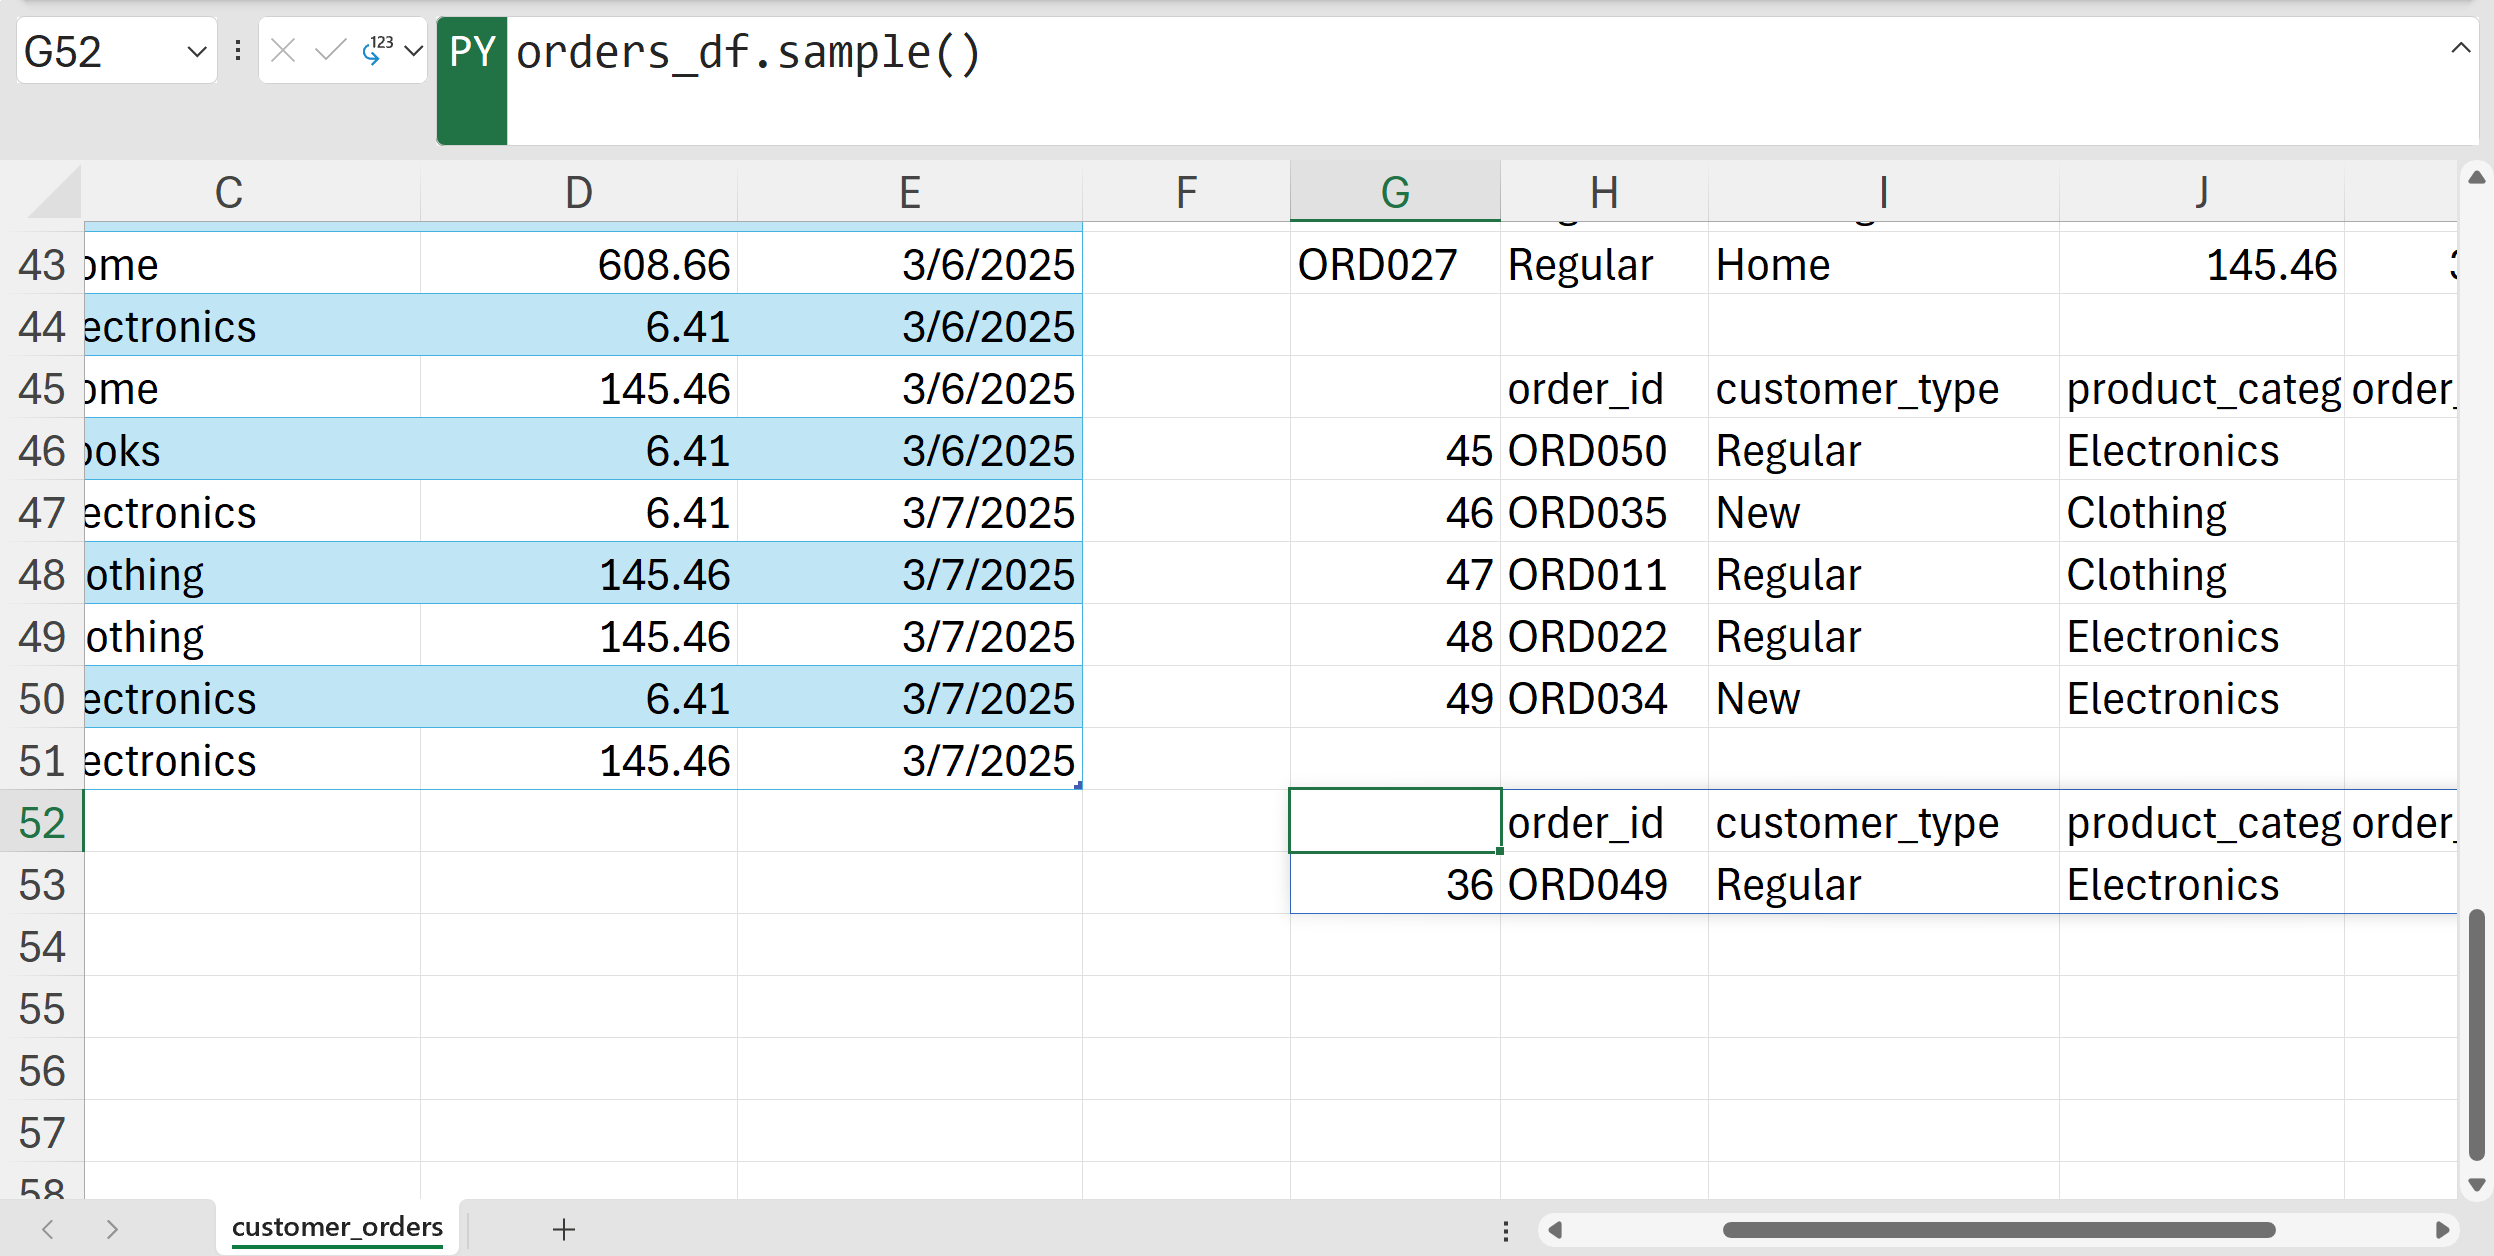Viewport: 2494px width, 1256px height.
Task: Click the previous sheet arrow
Action: coord(48,1229)
